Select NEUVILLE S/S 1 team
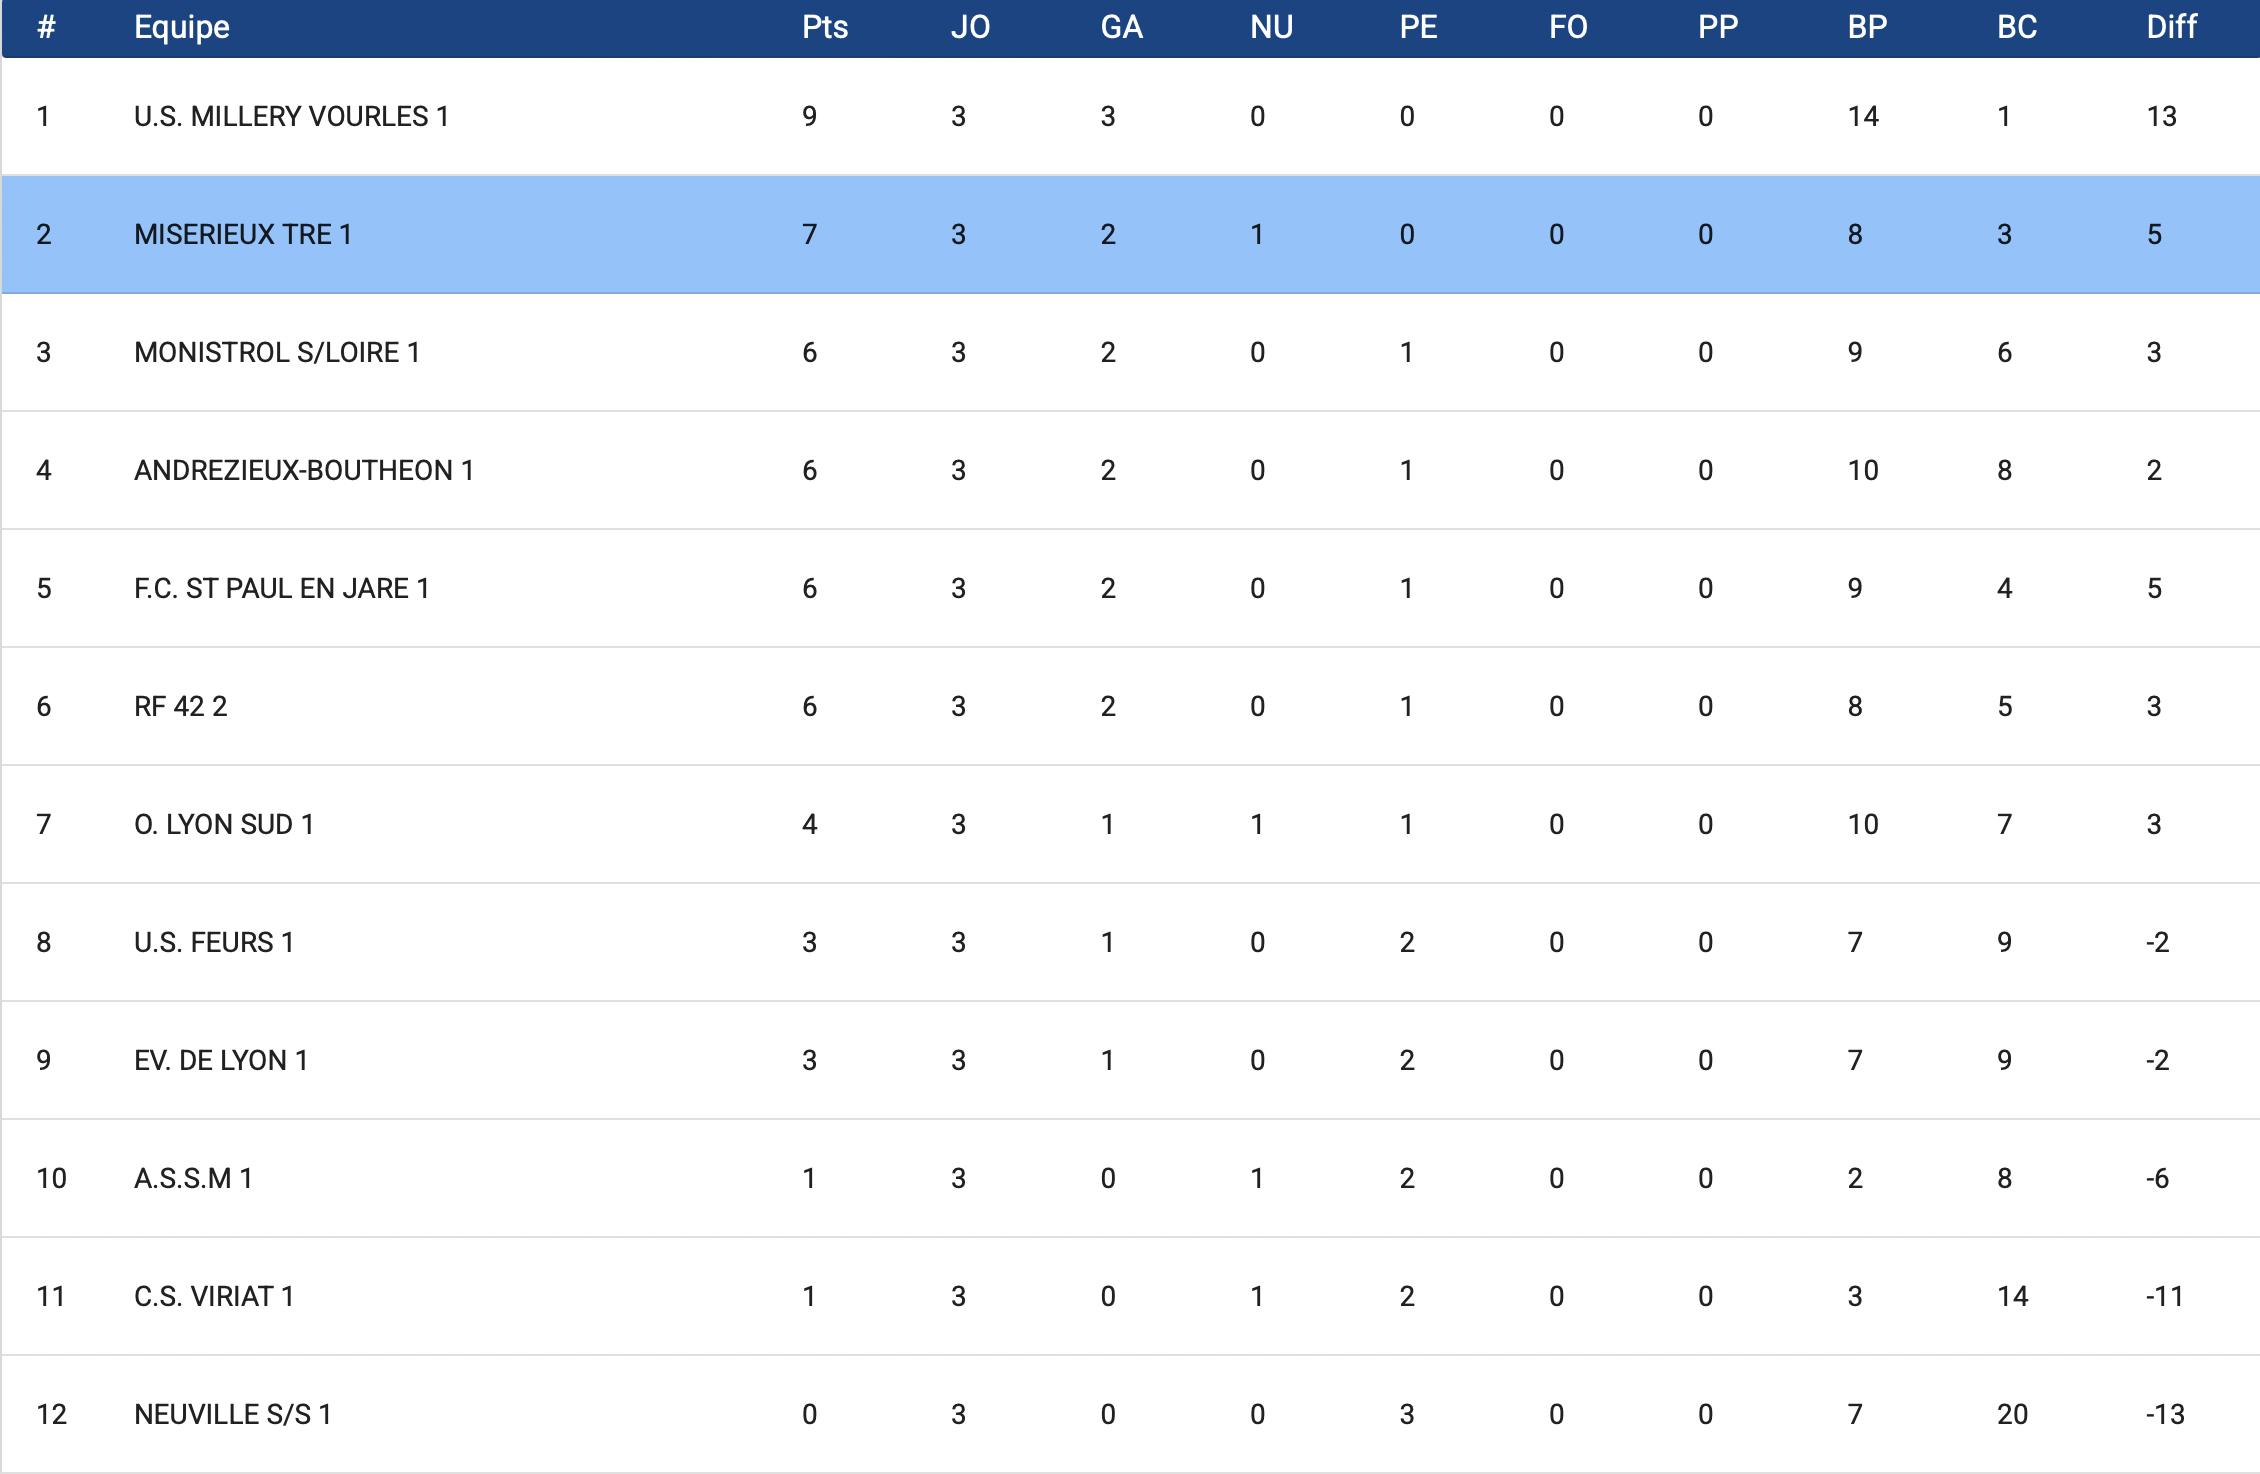Screen dimensions: 2260x1474 tap(233, 1415)
